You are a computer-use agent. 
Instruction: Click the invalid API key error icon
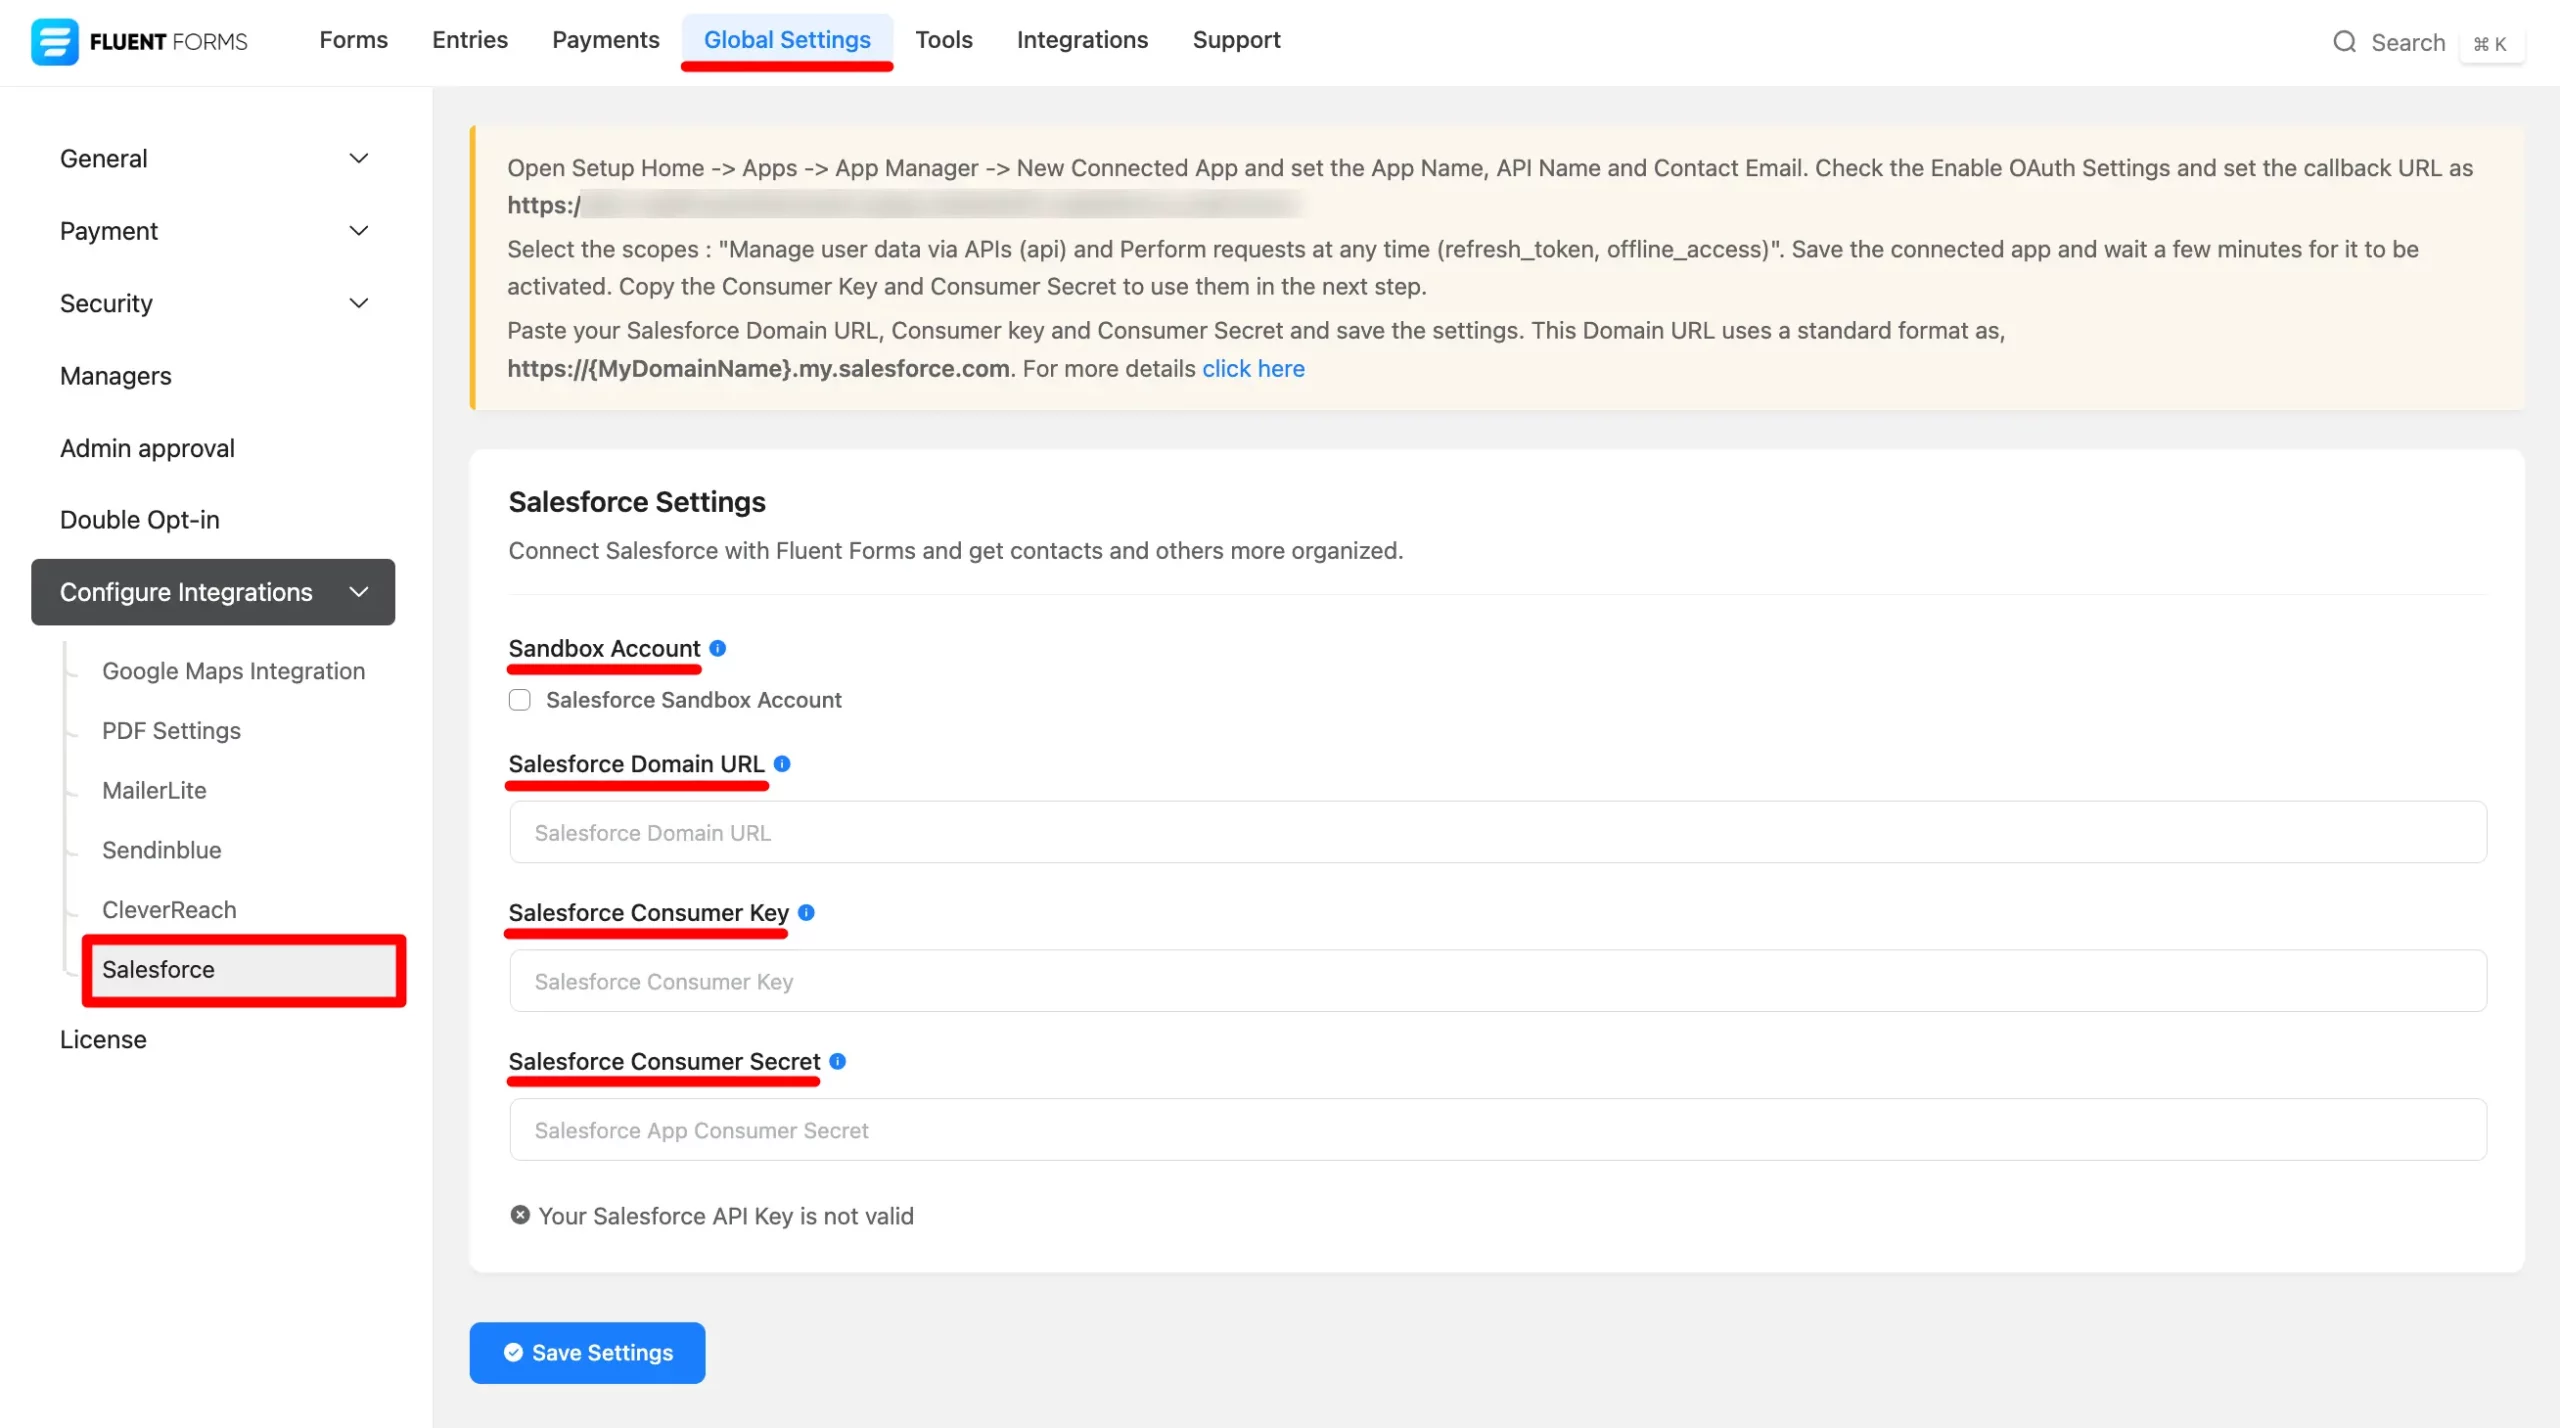[520, 1215]
